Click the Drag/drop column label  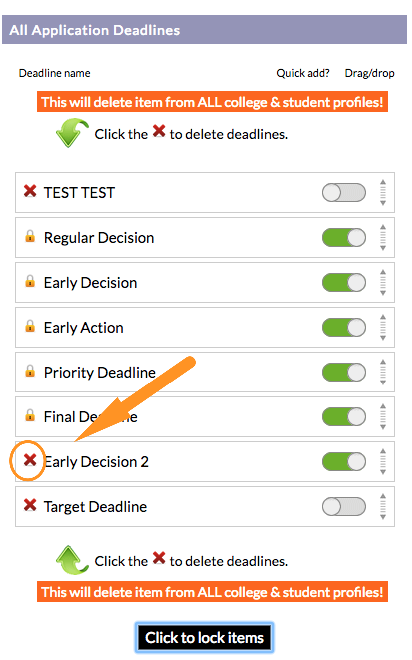coord(369,73)
